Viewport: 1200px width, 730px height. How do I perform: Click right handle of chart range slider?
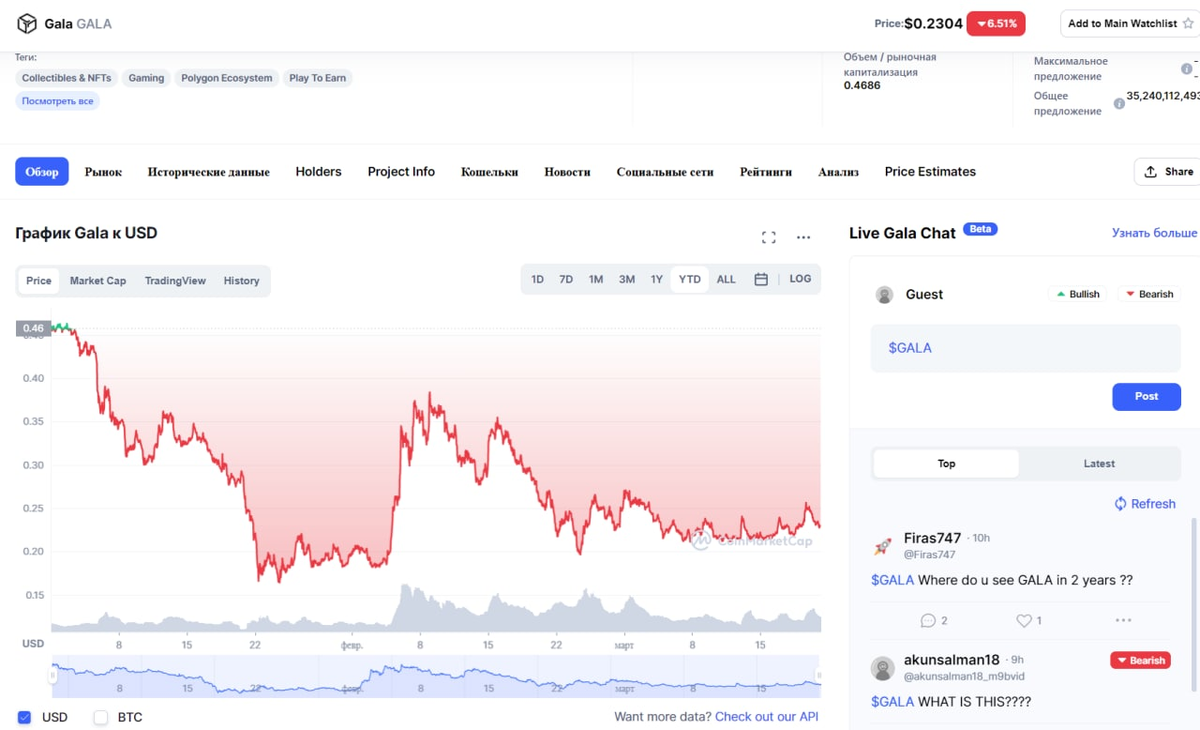click(x=819, y=676)
